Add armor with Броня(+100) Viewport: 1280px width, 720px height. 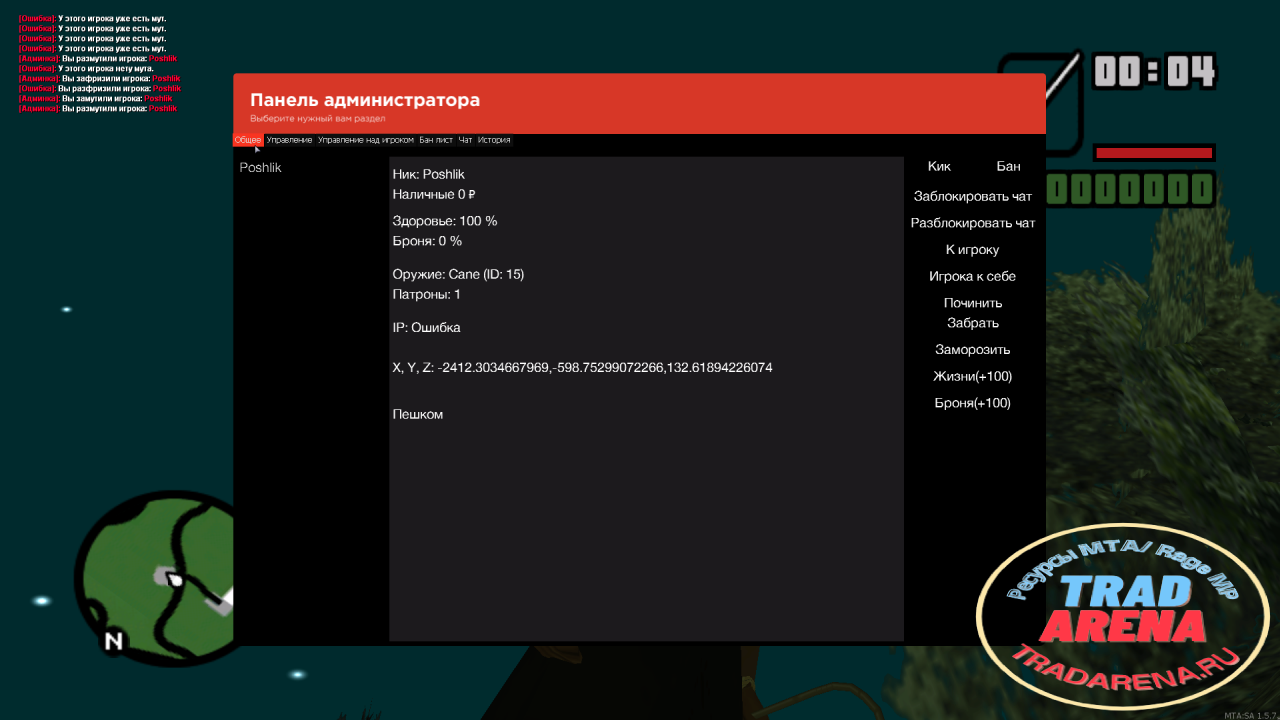(973, 403)
